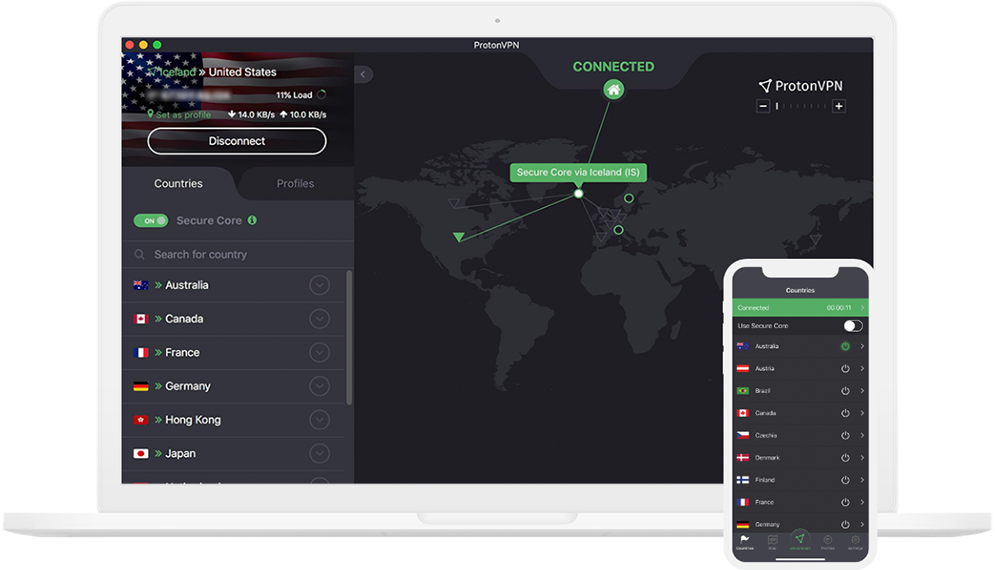Open the Profiles tab in phone bottom bar
995x570 pixels.
[x=827, y=542]
